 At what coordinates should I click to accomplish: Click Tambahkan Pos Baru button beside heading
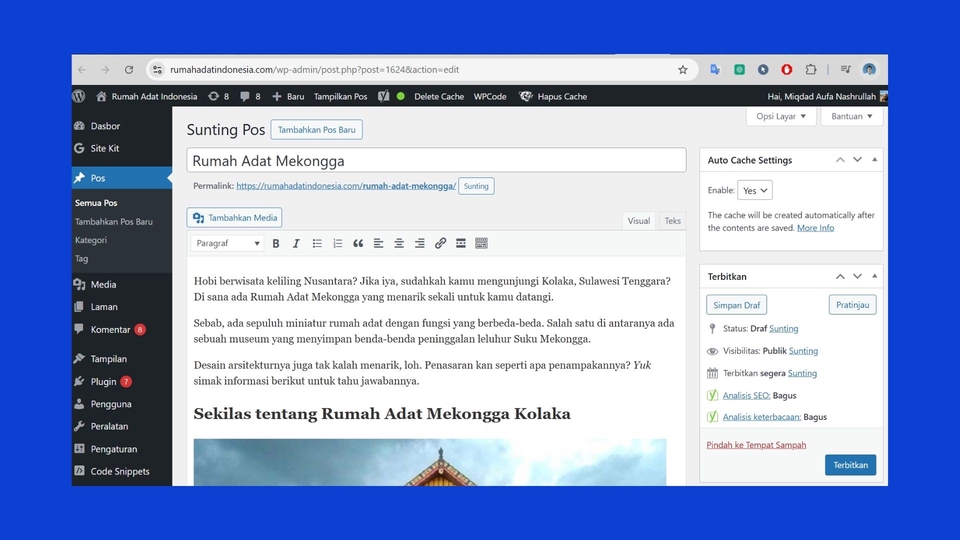point(317,130)
